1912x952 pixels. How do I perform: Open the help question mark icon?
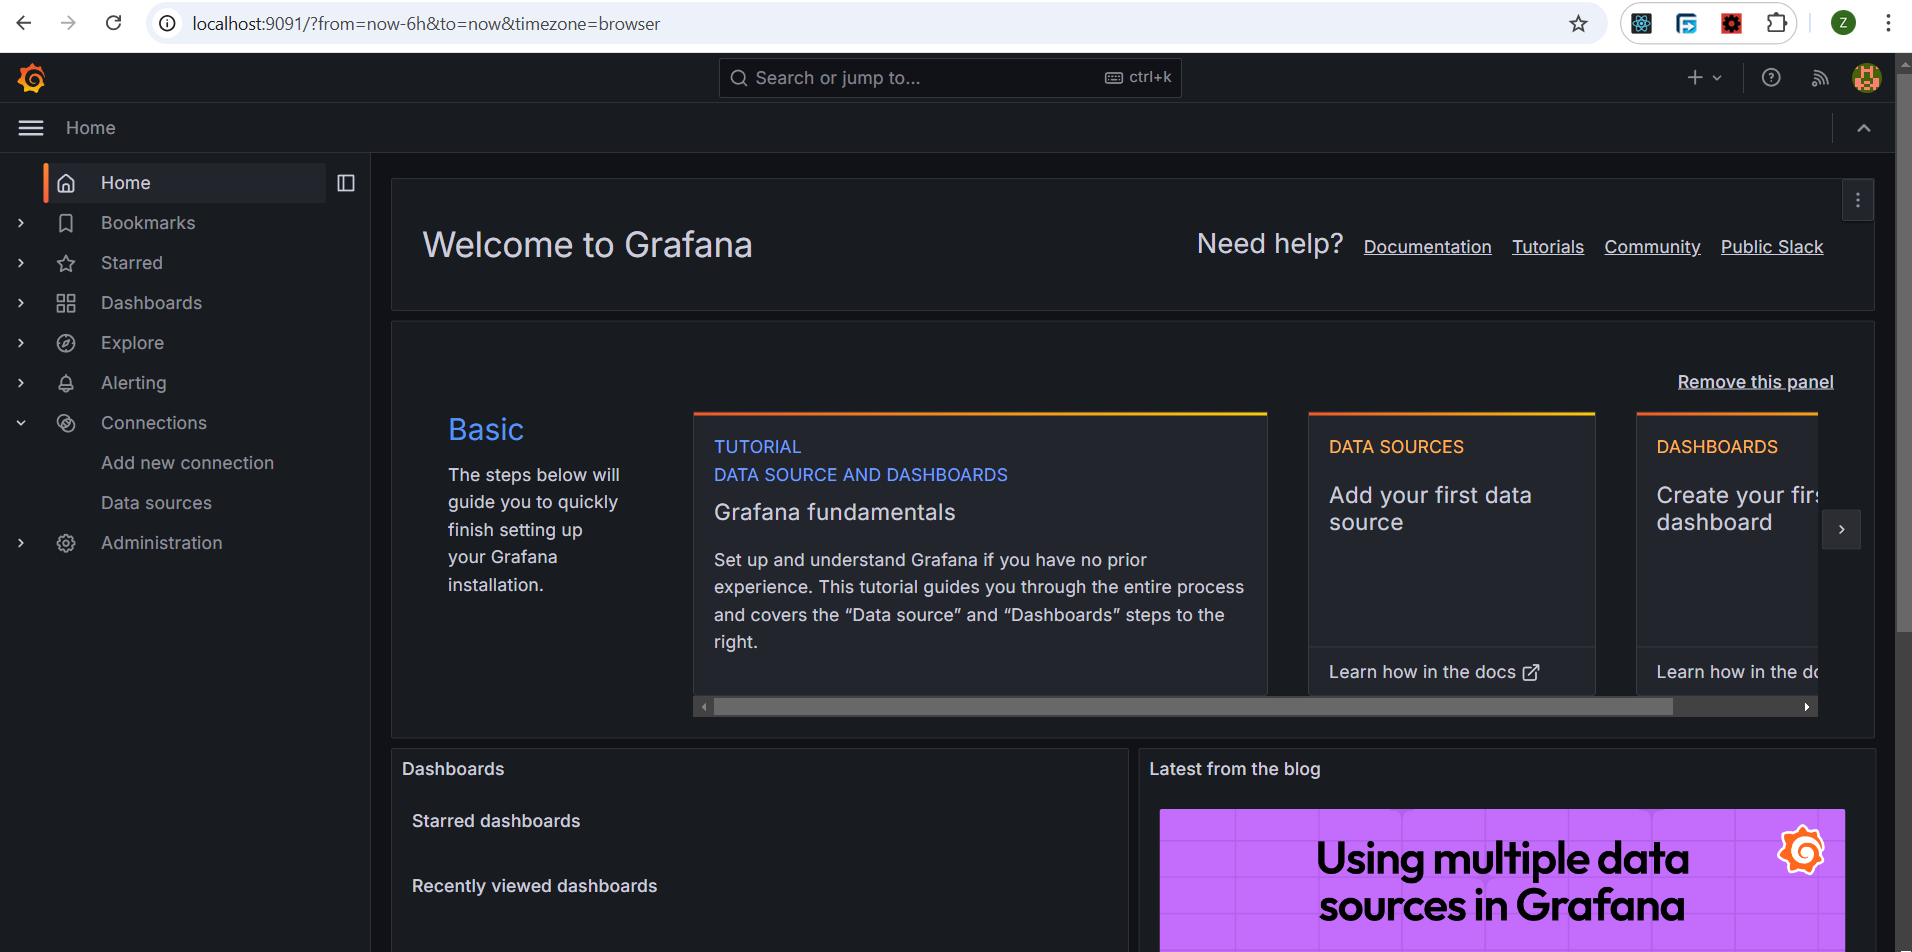(x=1770, y=78)
